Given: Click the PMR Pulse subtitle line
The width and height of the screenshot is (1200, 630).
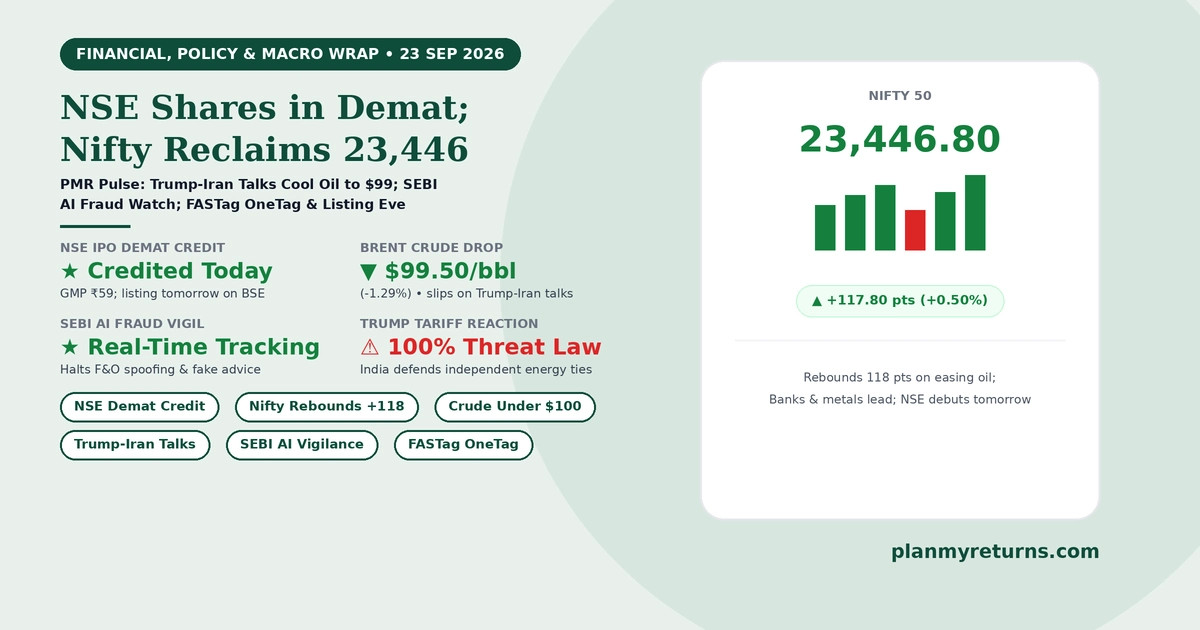Looking at the screenshot, I should (x=248, y=185).
